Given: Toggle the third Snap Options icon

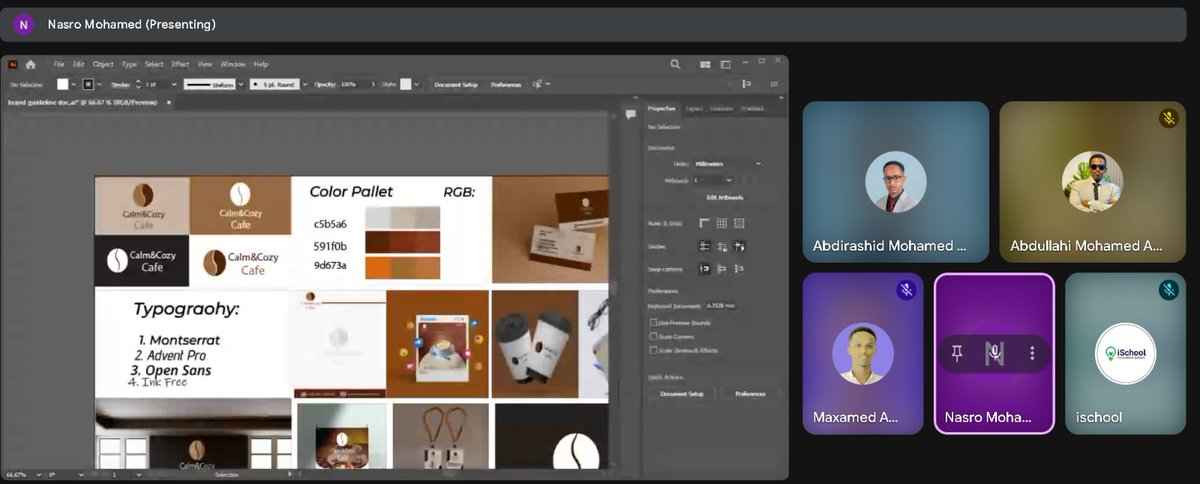Looking at the screenshot, I should [x=740, y=268].
